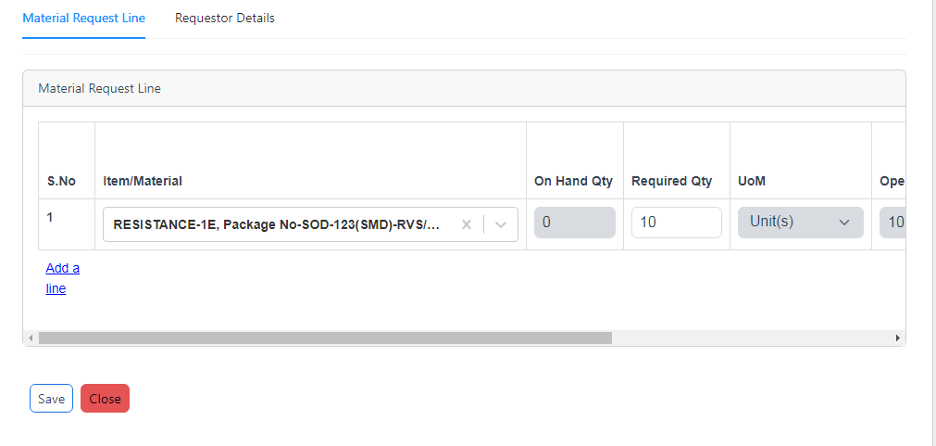Click the horizontal scrollbar right arrow
Screen dimensions: 936x446
897,338
